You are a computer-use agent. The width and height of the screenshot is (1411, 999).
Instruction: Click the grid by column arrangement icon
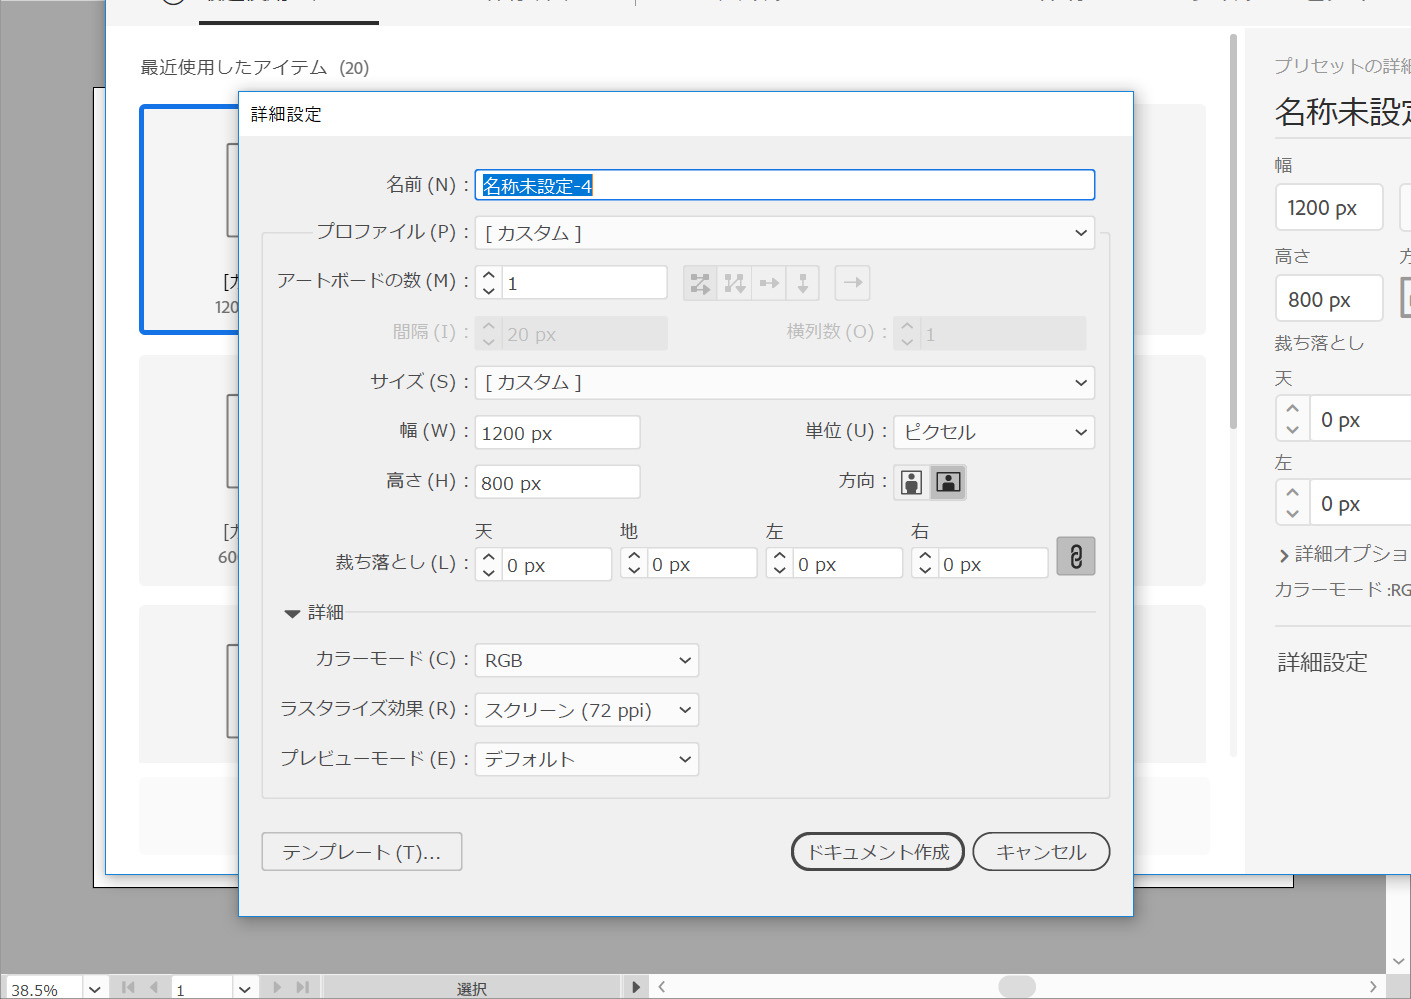pyautogui.click(x=735, y=284)
